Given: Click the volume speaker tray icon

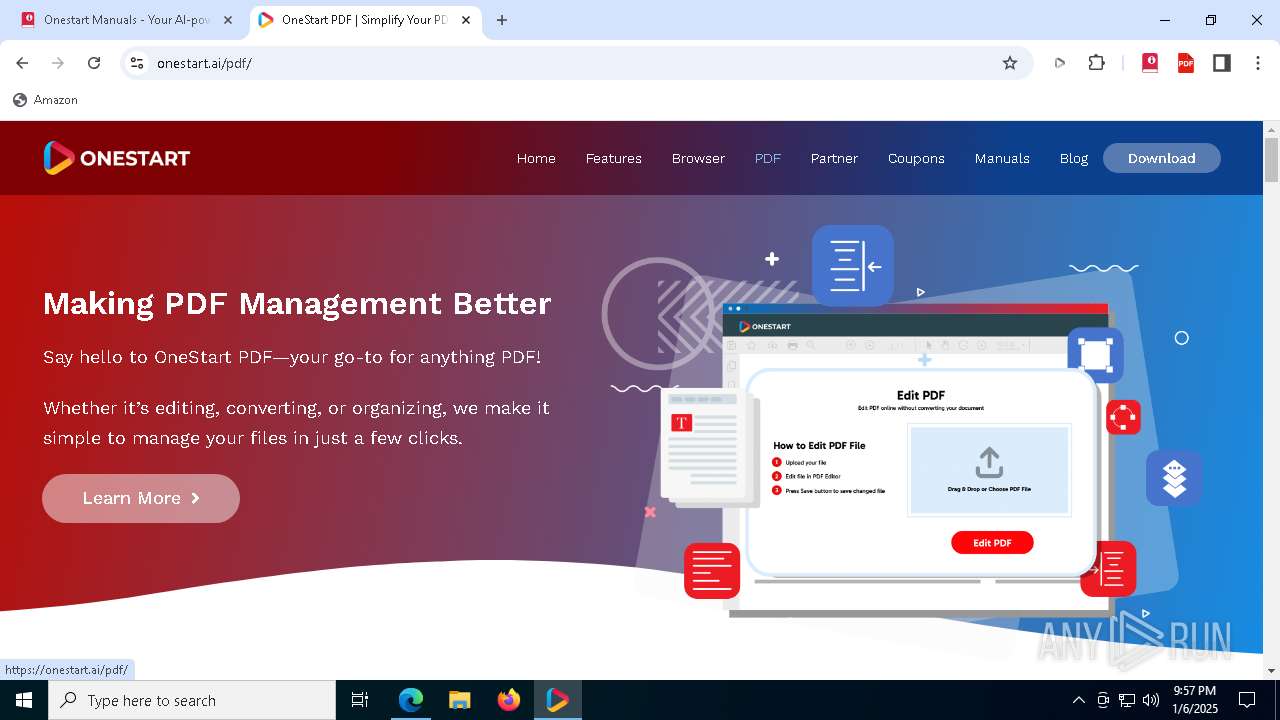Looking at the screenshot, I should point(1151,700).
